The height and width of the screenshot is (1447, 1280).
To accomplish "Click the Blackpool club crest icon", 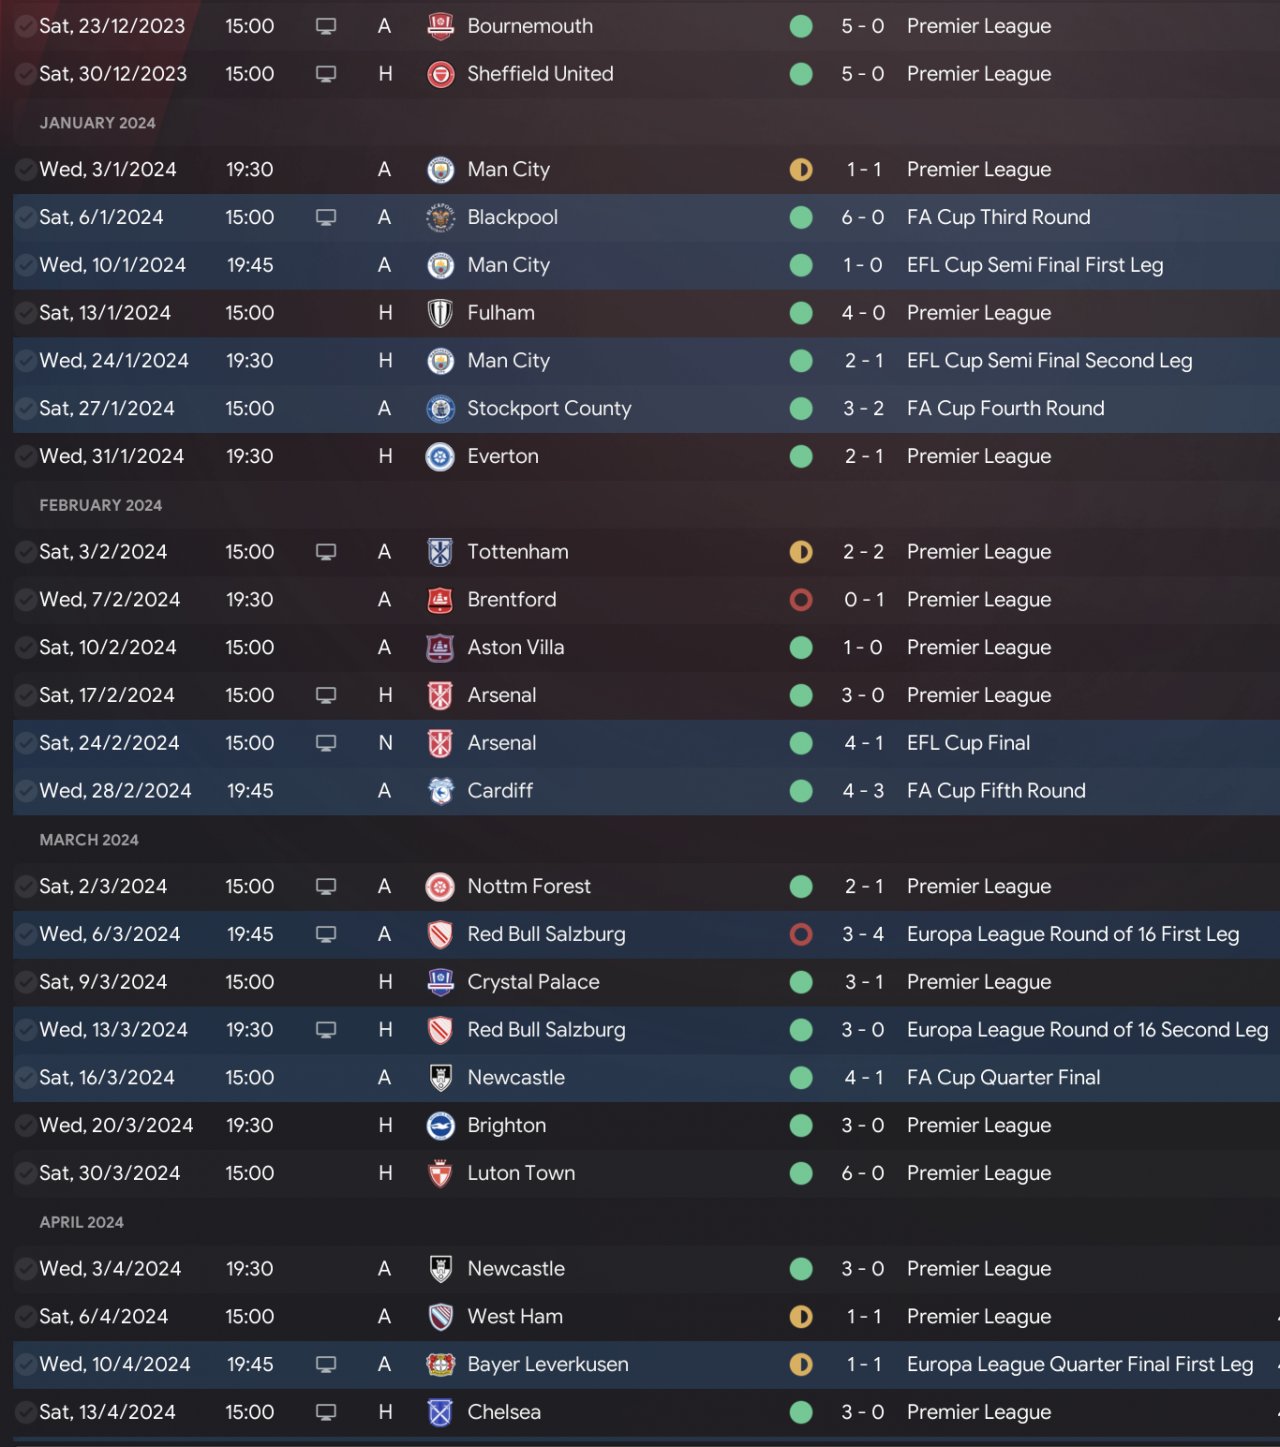I will [x=440, y=217].
